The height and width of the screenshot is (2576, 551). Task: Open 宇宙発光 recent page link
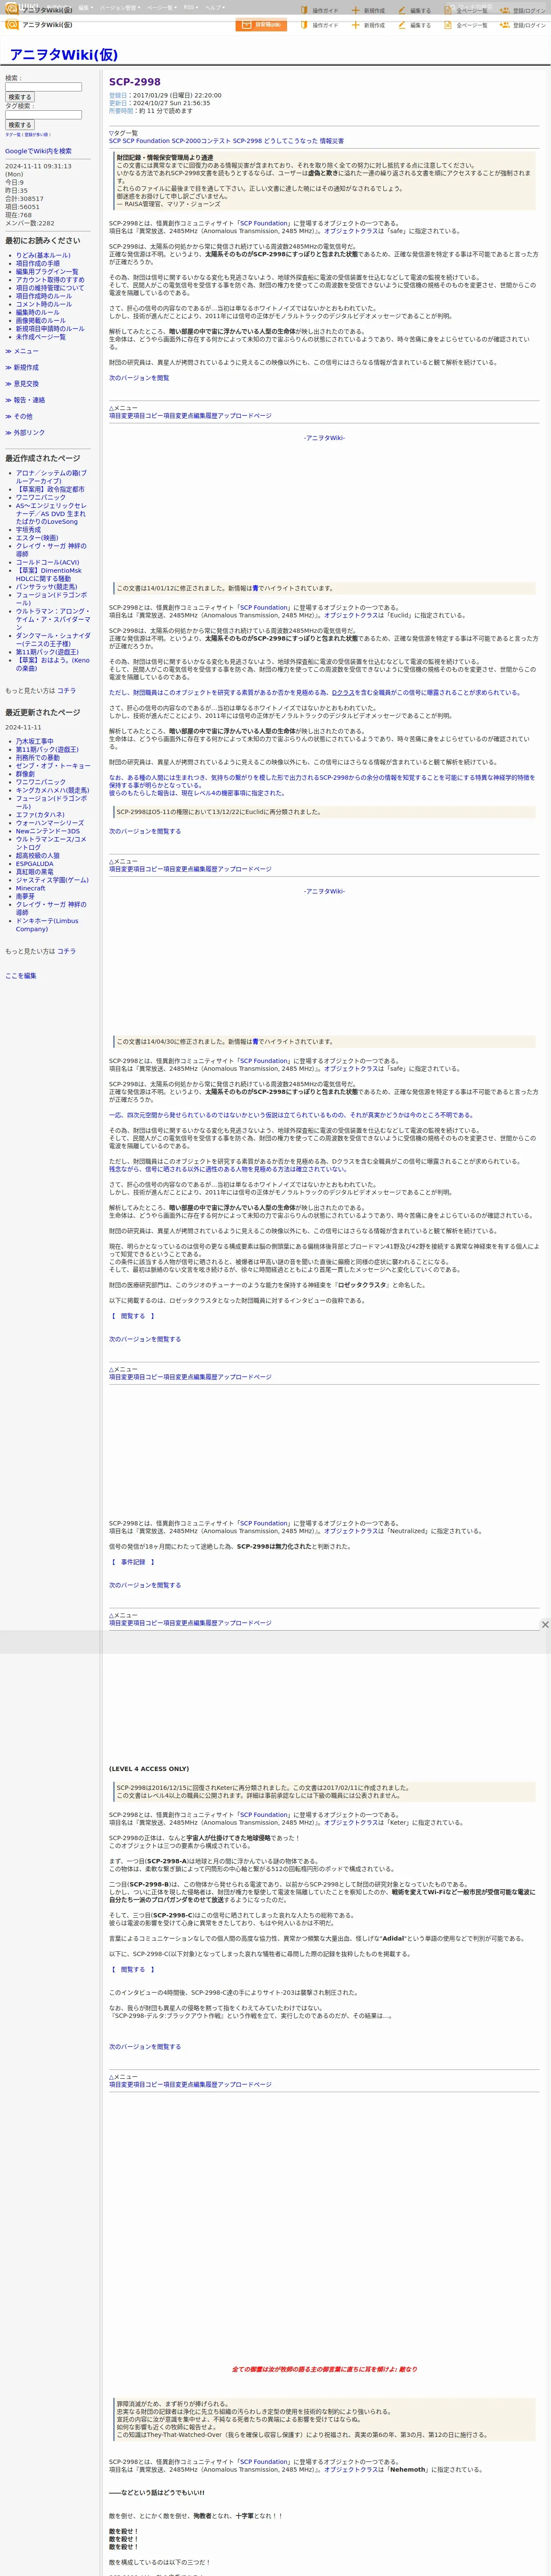(x=28, y=530)
